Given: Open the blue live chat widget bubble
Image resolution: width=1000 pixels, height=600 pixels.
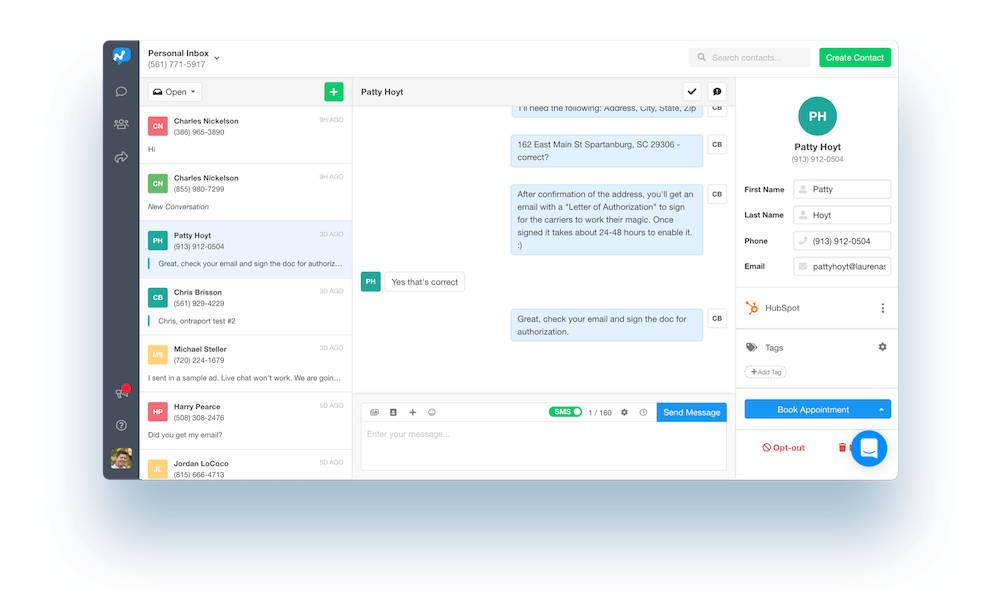Looking at the screenshot, I should point(869,448).
